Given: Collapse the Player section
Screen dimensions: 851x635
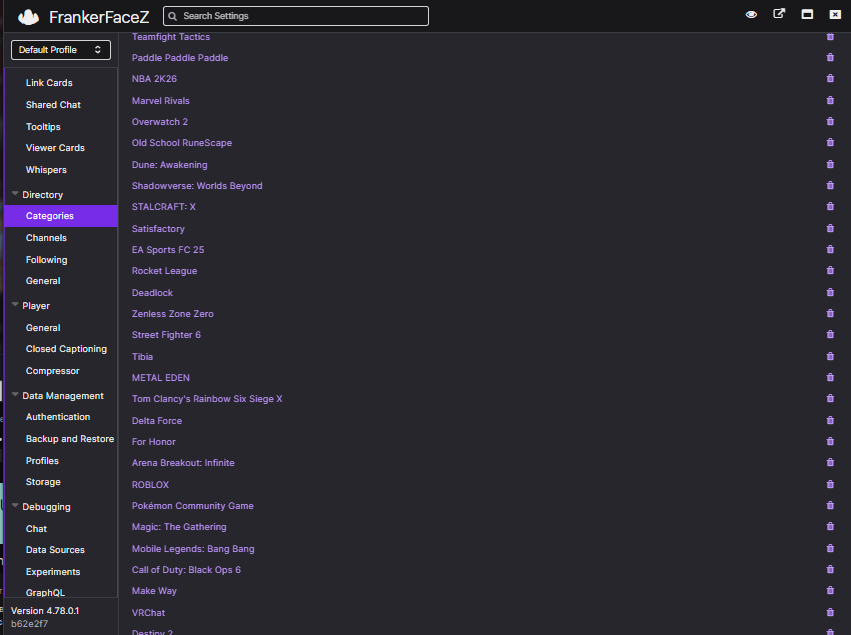Looking at the screenshot, I should [x=15, y=306].
